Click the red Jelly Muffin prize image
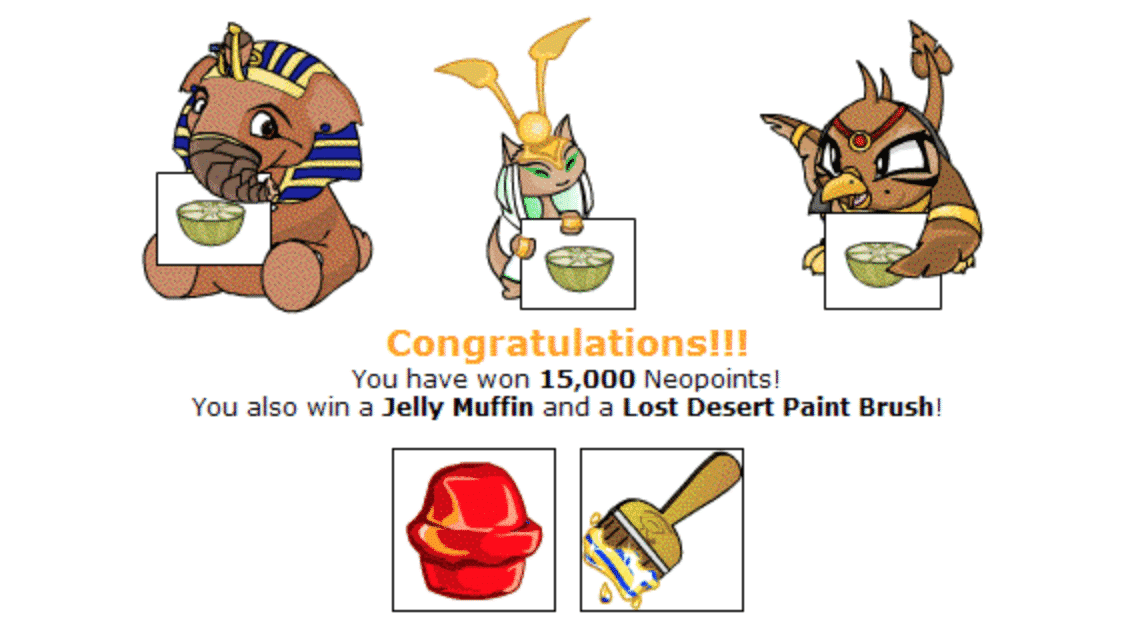The height and width of the screenshot is (622, 1122). [474, 530]
